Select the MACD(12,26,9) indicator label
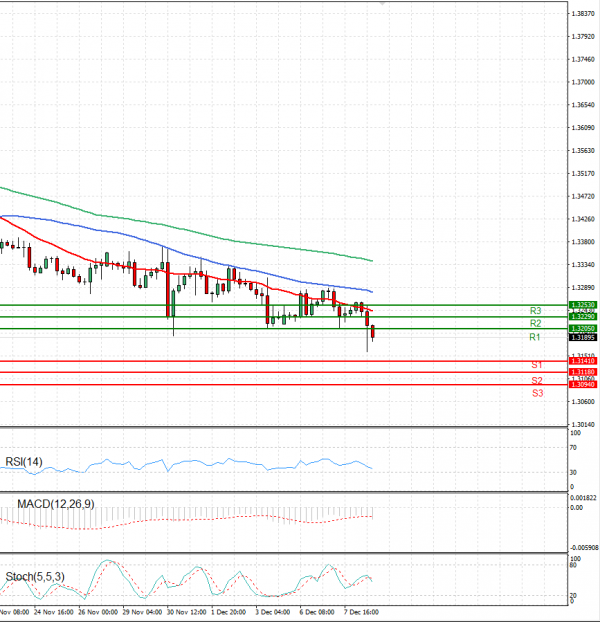600x622 pixels. tap(56, 504)
